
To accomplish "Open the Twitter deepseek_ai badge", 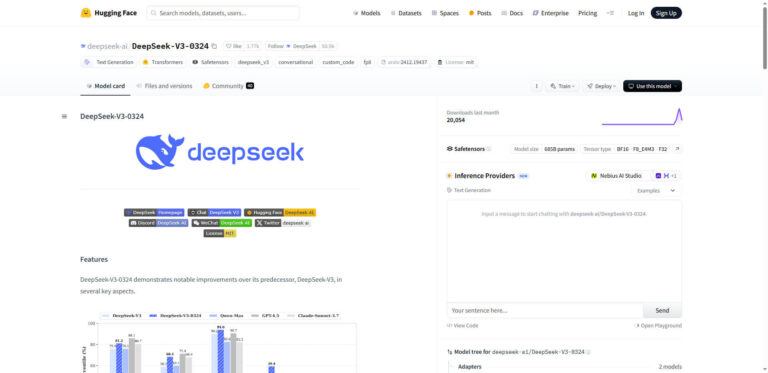I will pyautogui.click(x=283, y=223).
